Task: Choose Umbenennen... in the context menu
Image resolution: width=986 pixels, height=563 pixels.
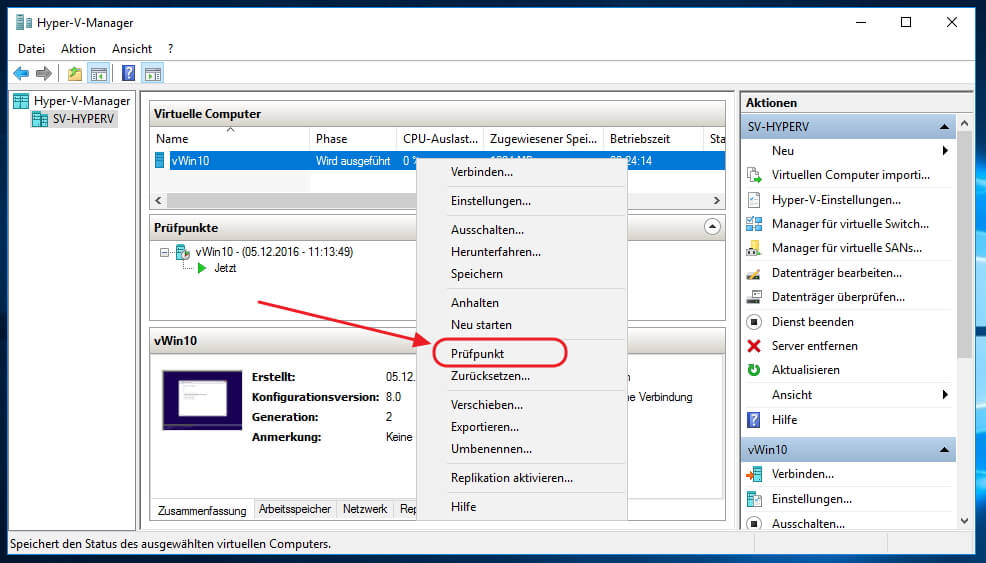Action: click(522, 449)
